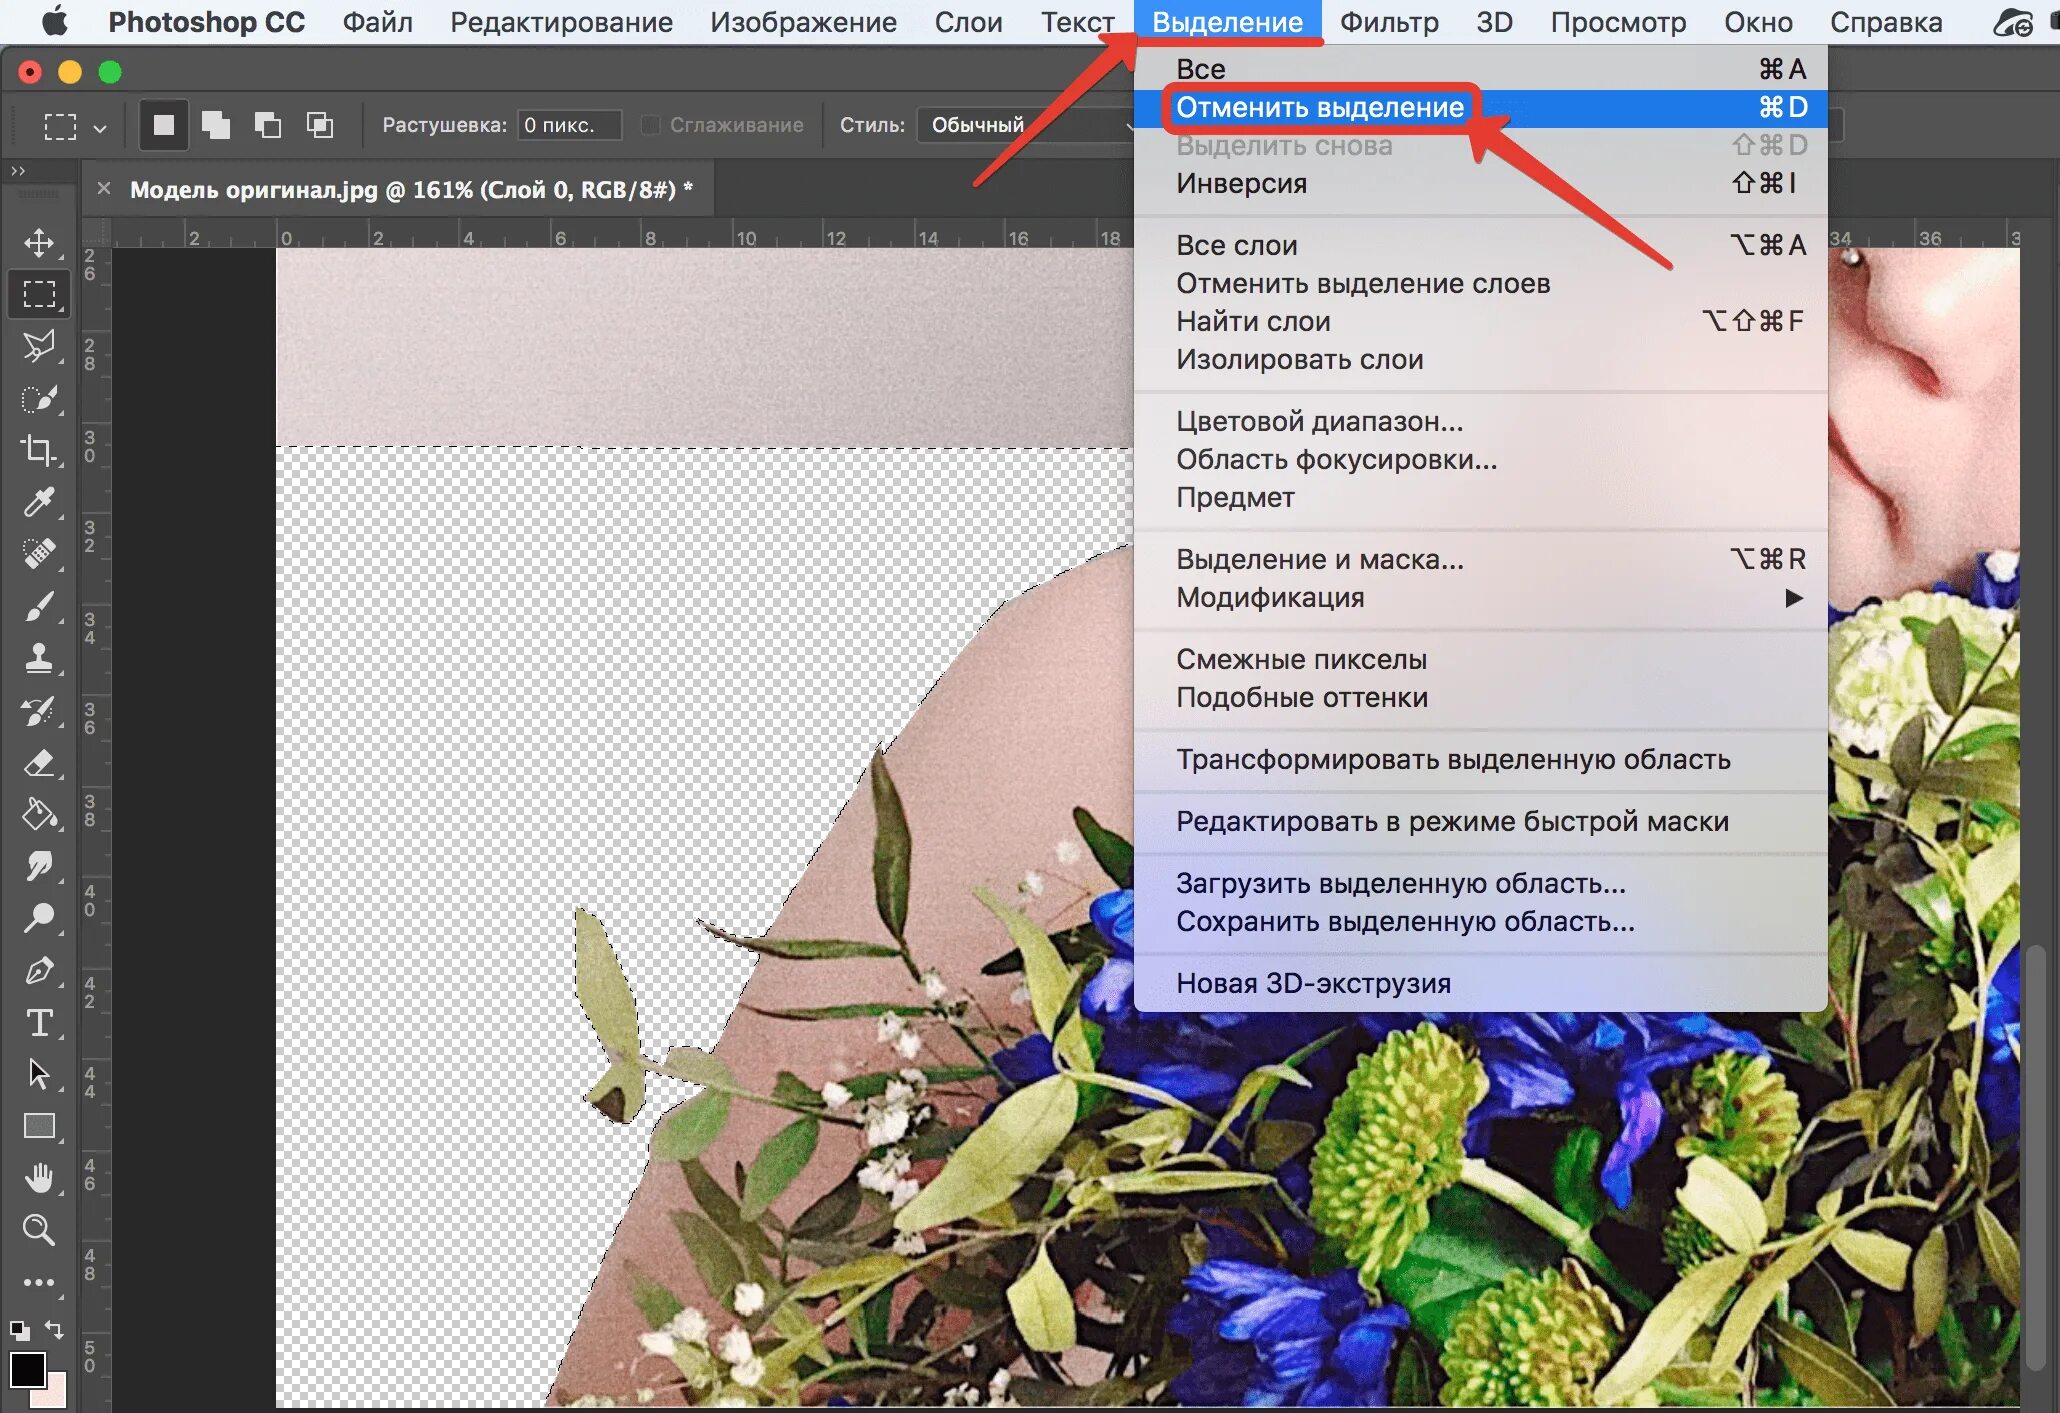Click Отменить выделение menu item
Viewport: 2060px width, 1413px height.
(1320, 107)
